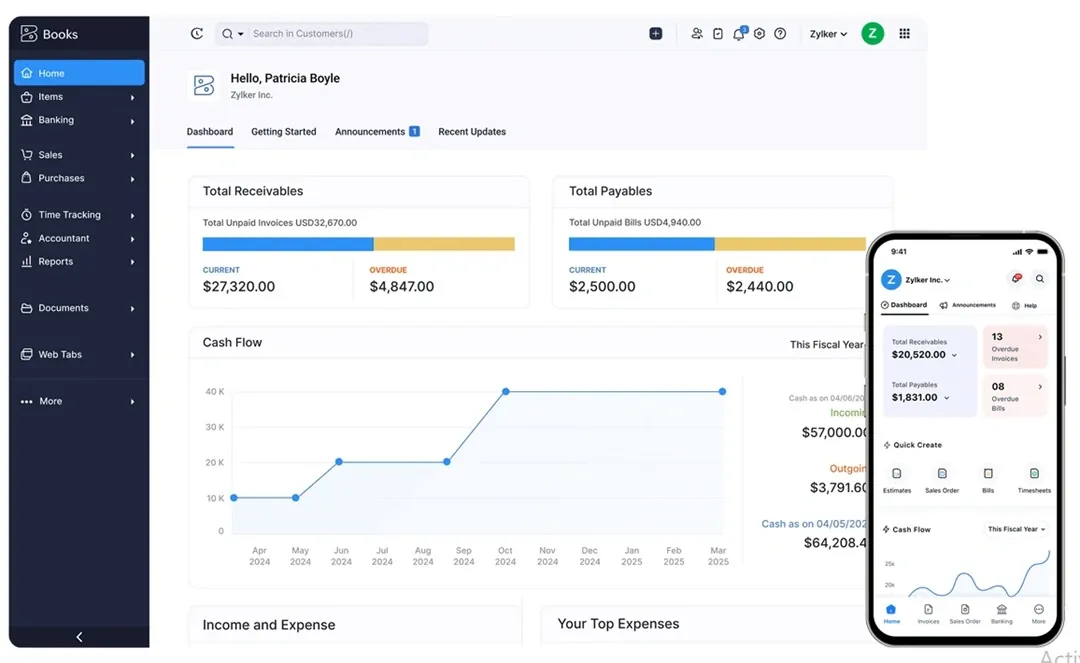Open Zylker Inc. dropdown in phone
The image size is (1080, 663).
(x=927, y=280)
